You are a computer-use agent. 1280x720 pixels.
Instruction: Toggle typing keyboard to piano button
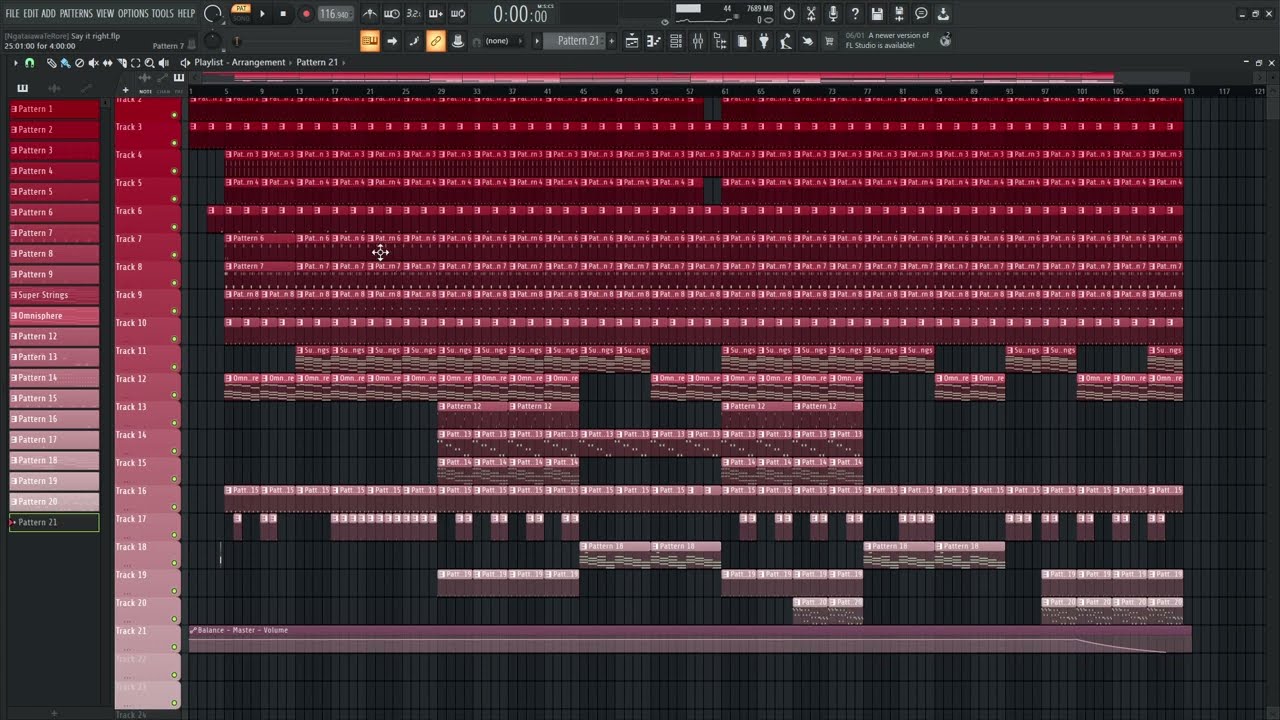[370, 41]
